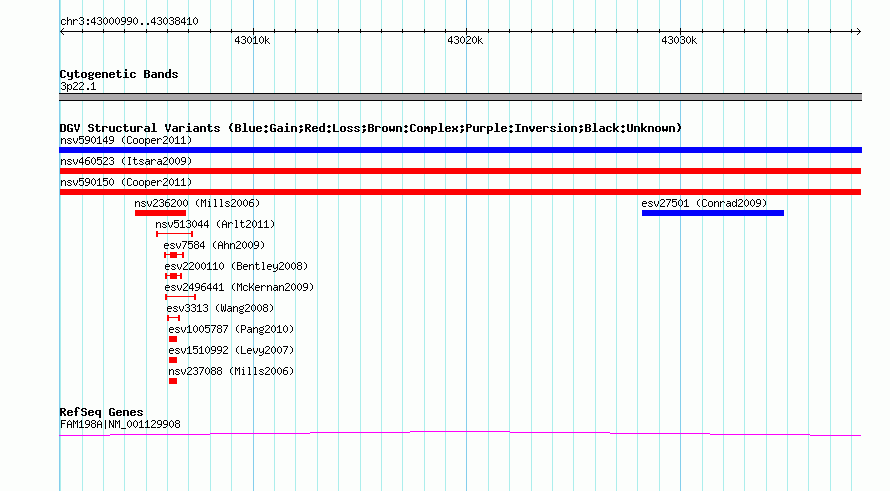
Task: Select the esv2496441 red interval glyph
Action: click(x=180, y=297)
